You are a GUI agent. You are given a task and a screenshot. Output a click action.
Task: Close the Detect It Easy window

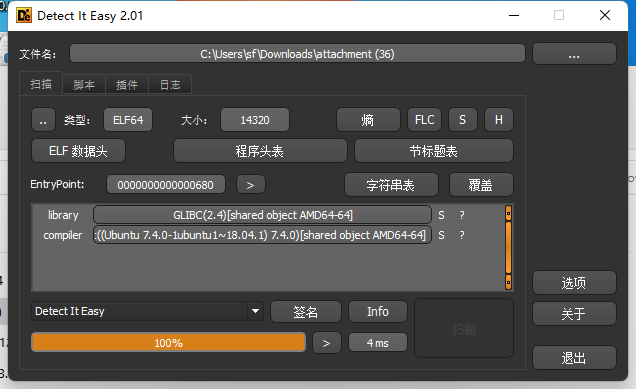coord(605,15)
